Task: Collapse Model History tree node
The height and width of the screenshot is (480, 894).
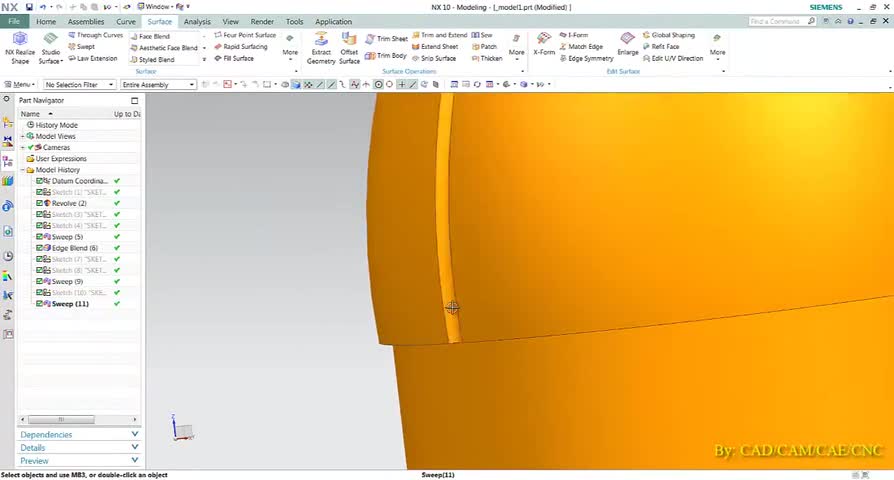Action: (23, 170)
